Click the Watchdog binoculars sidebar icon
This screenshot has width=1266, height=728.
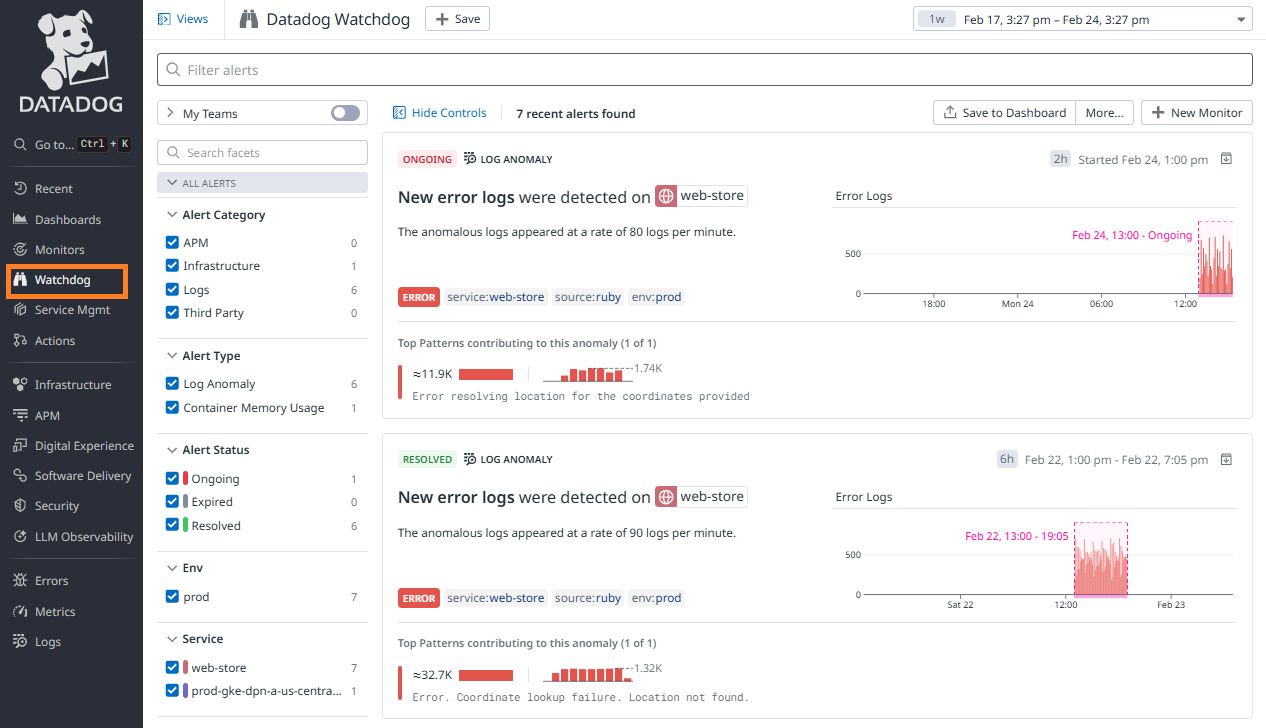click(20, 280)
